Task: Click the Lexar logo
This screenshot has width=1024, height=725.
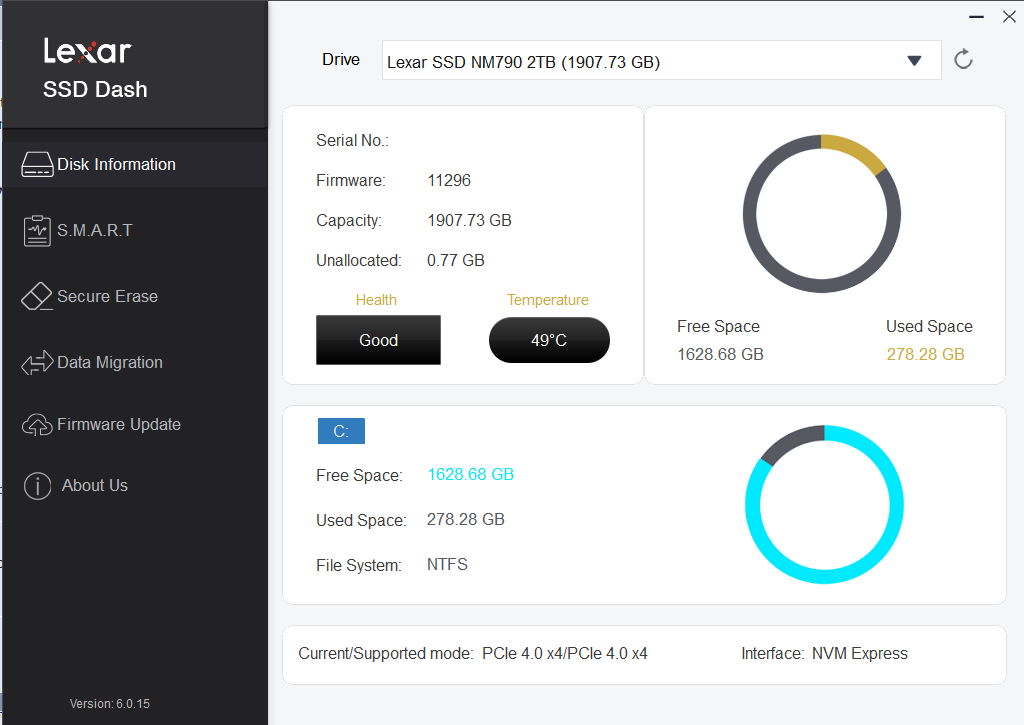Action: 88,51
